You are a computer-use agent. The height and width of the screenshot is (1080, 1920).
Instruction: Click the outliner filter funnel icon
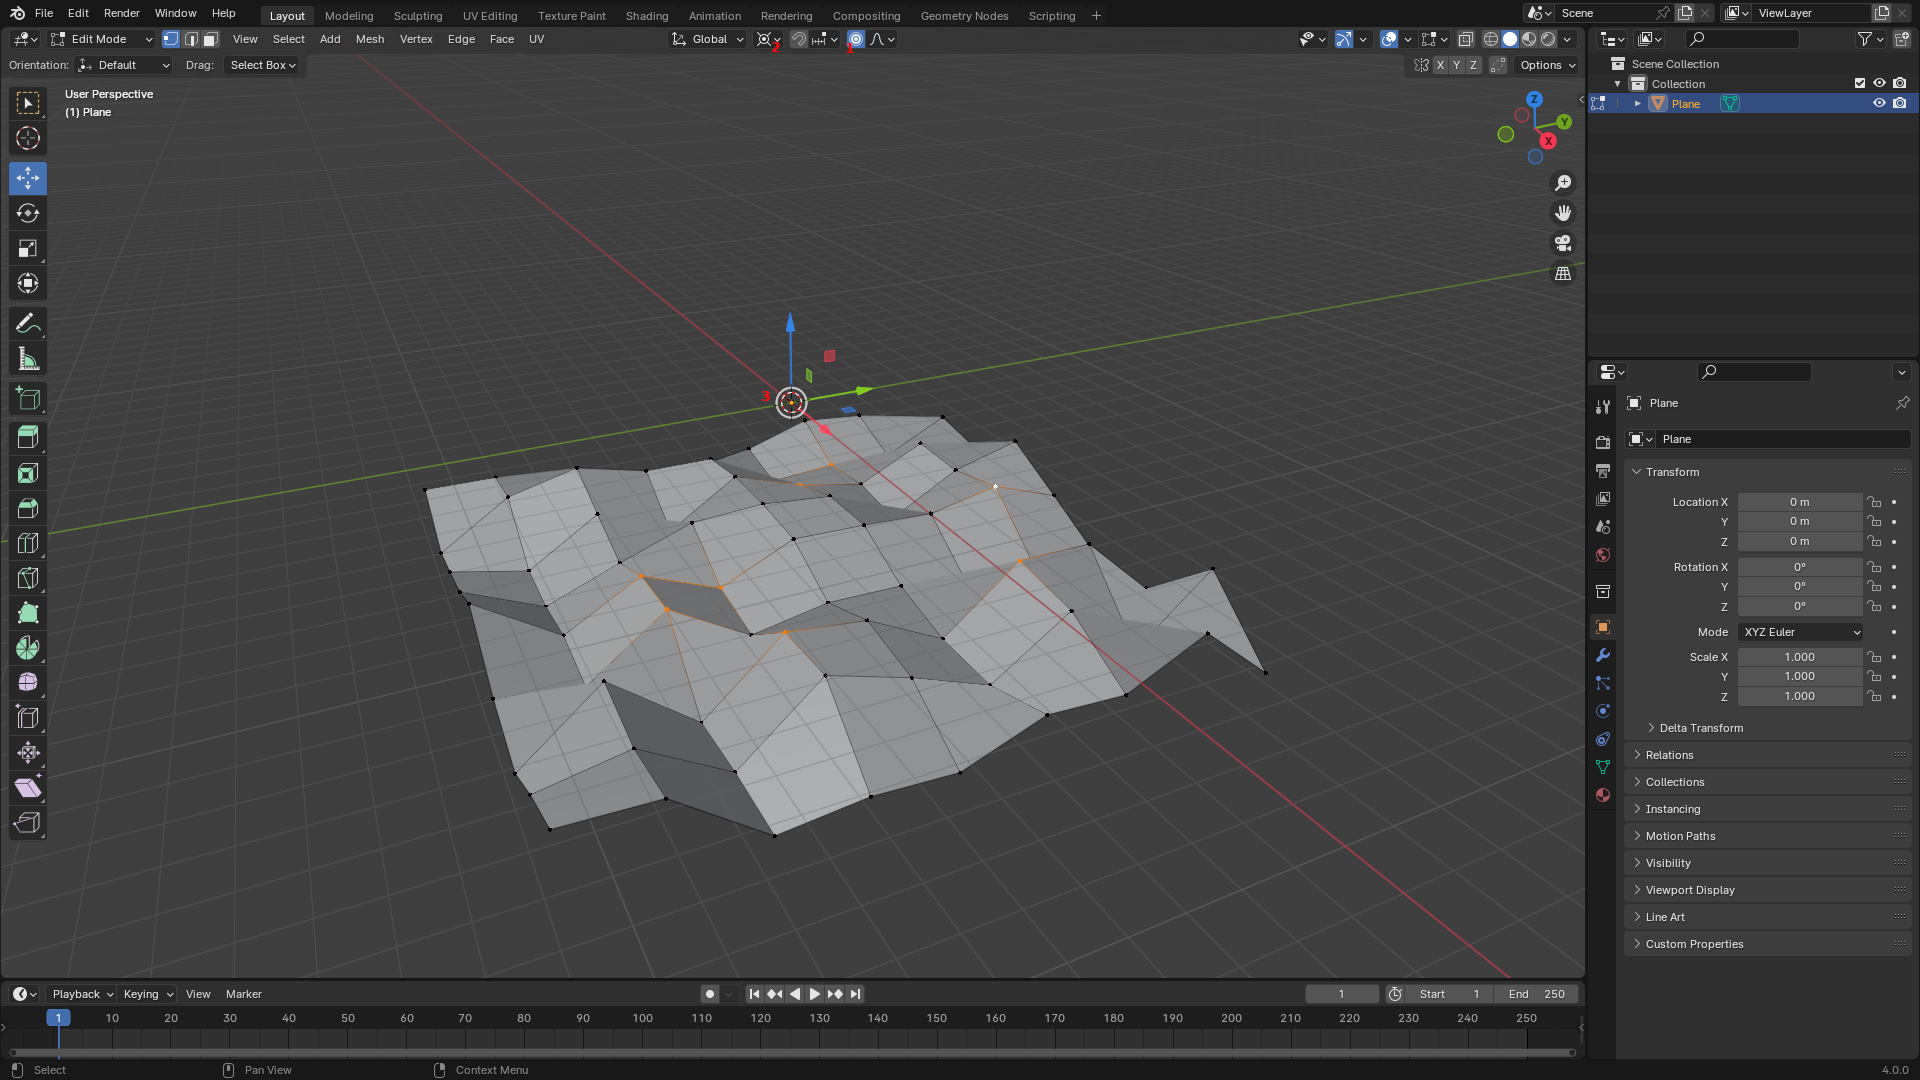tap(1865, 39)
